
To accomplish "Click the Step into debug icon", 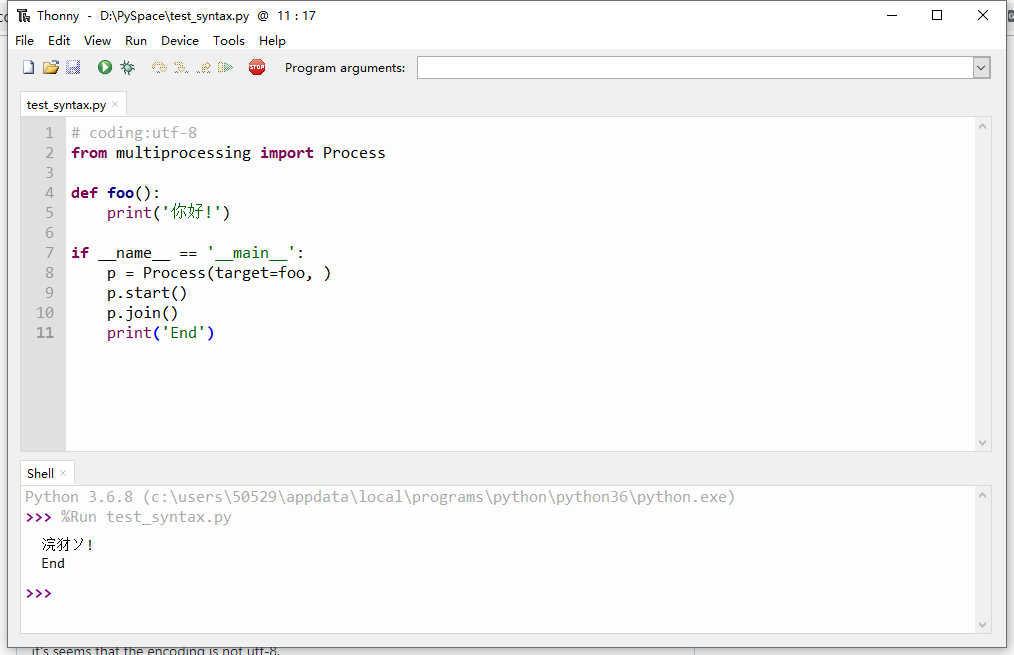I will [181, 67].
